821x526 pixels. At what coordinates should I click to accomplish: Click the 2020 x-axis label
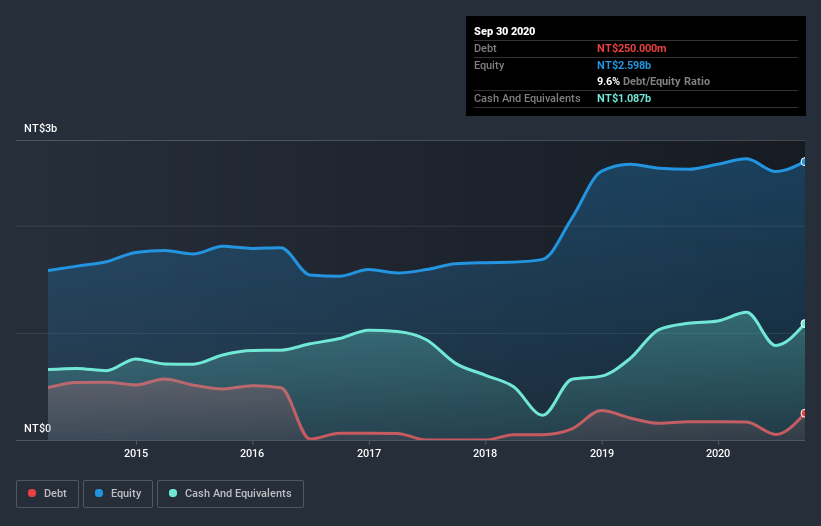point(718,453)
